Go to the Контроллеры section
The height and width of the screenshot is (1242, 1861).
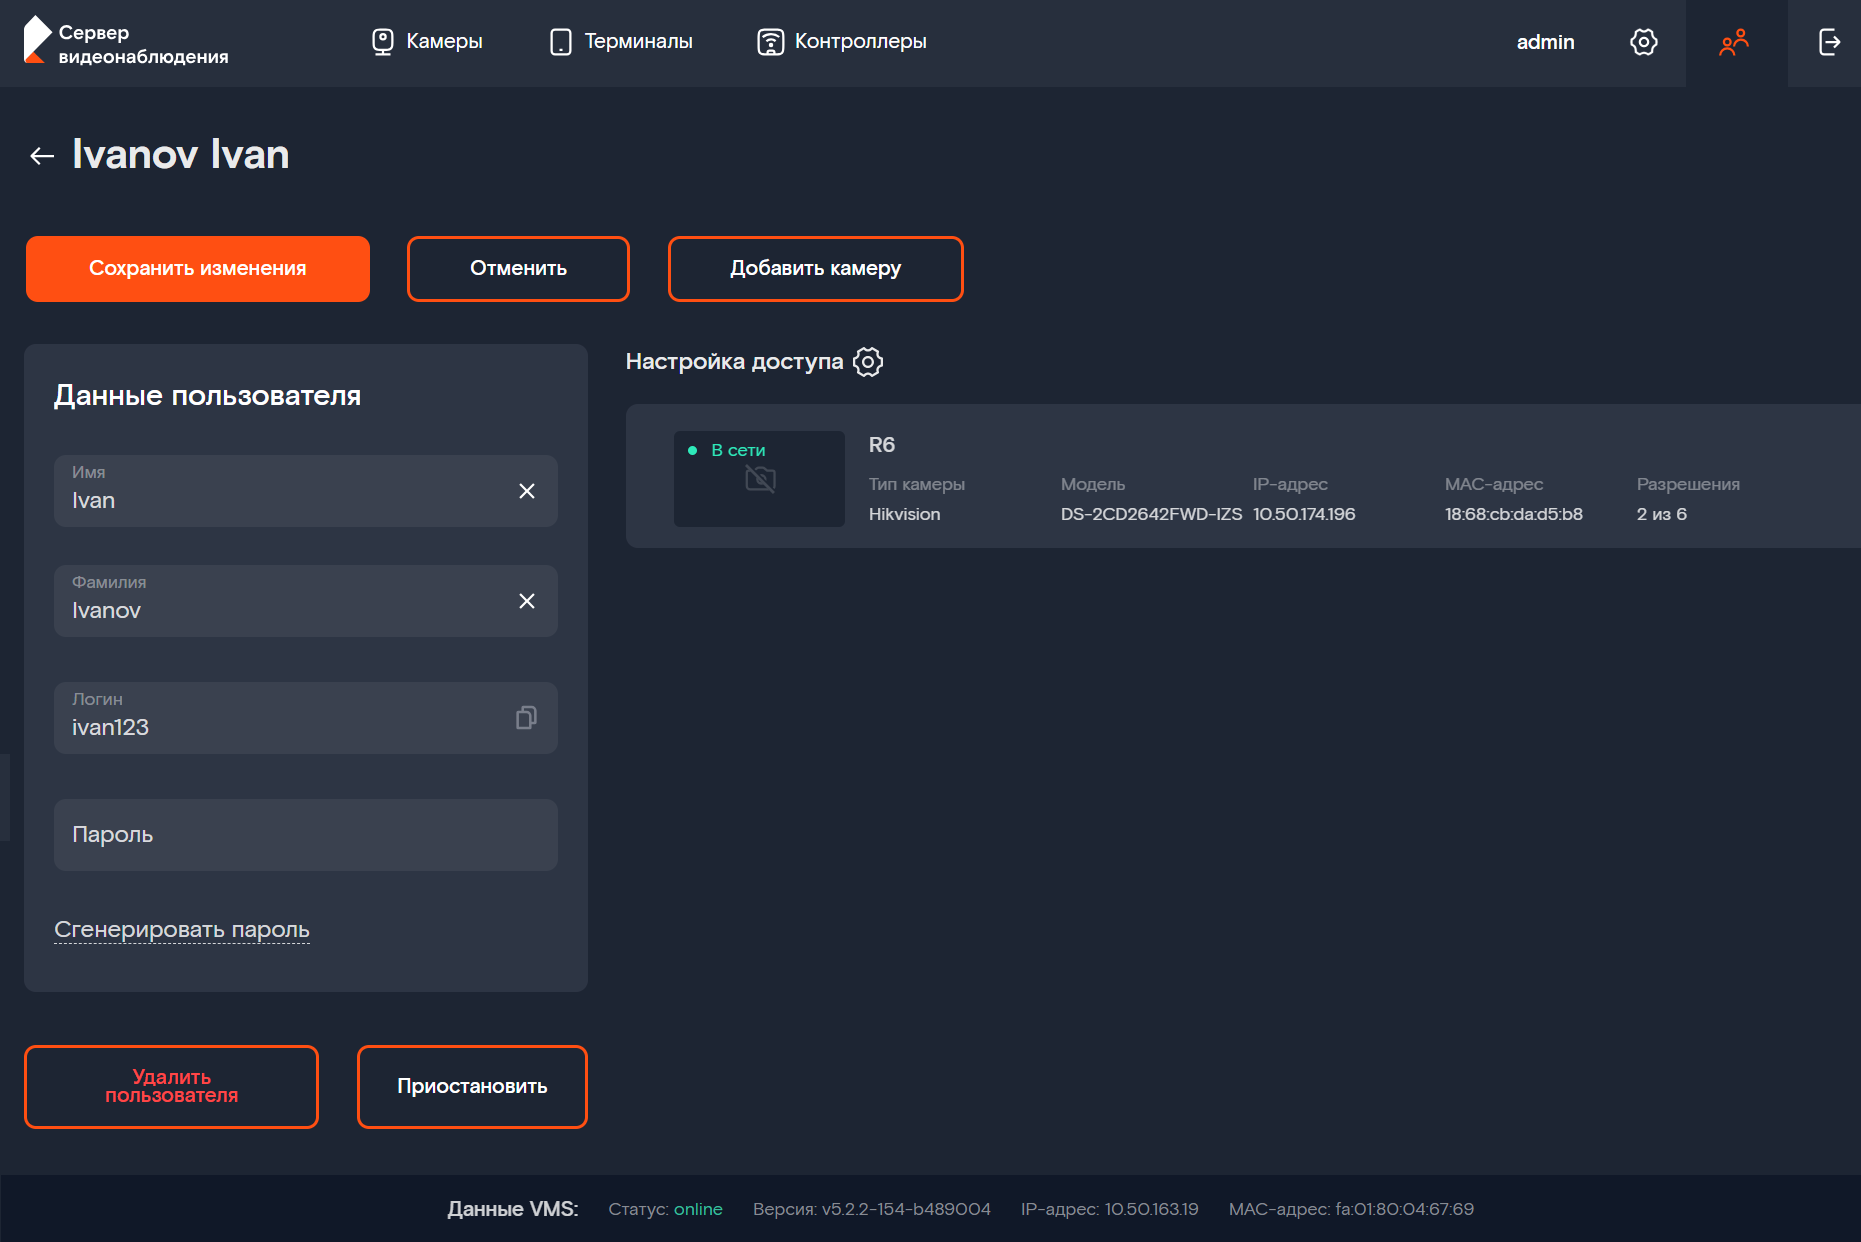(x=842, y=42)
